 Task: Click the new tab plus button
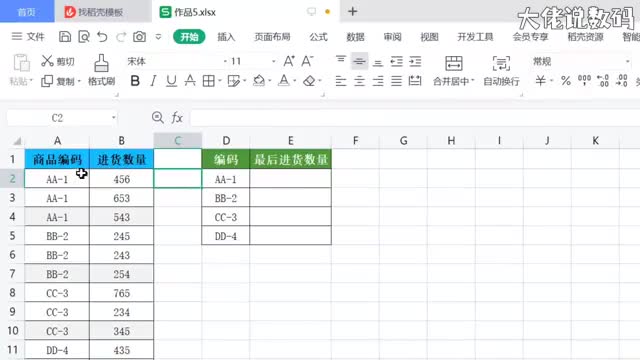coord(353,11)
